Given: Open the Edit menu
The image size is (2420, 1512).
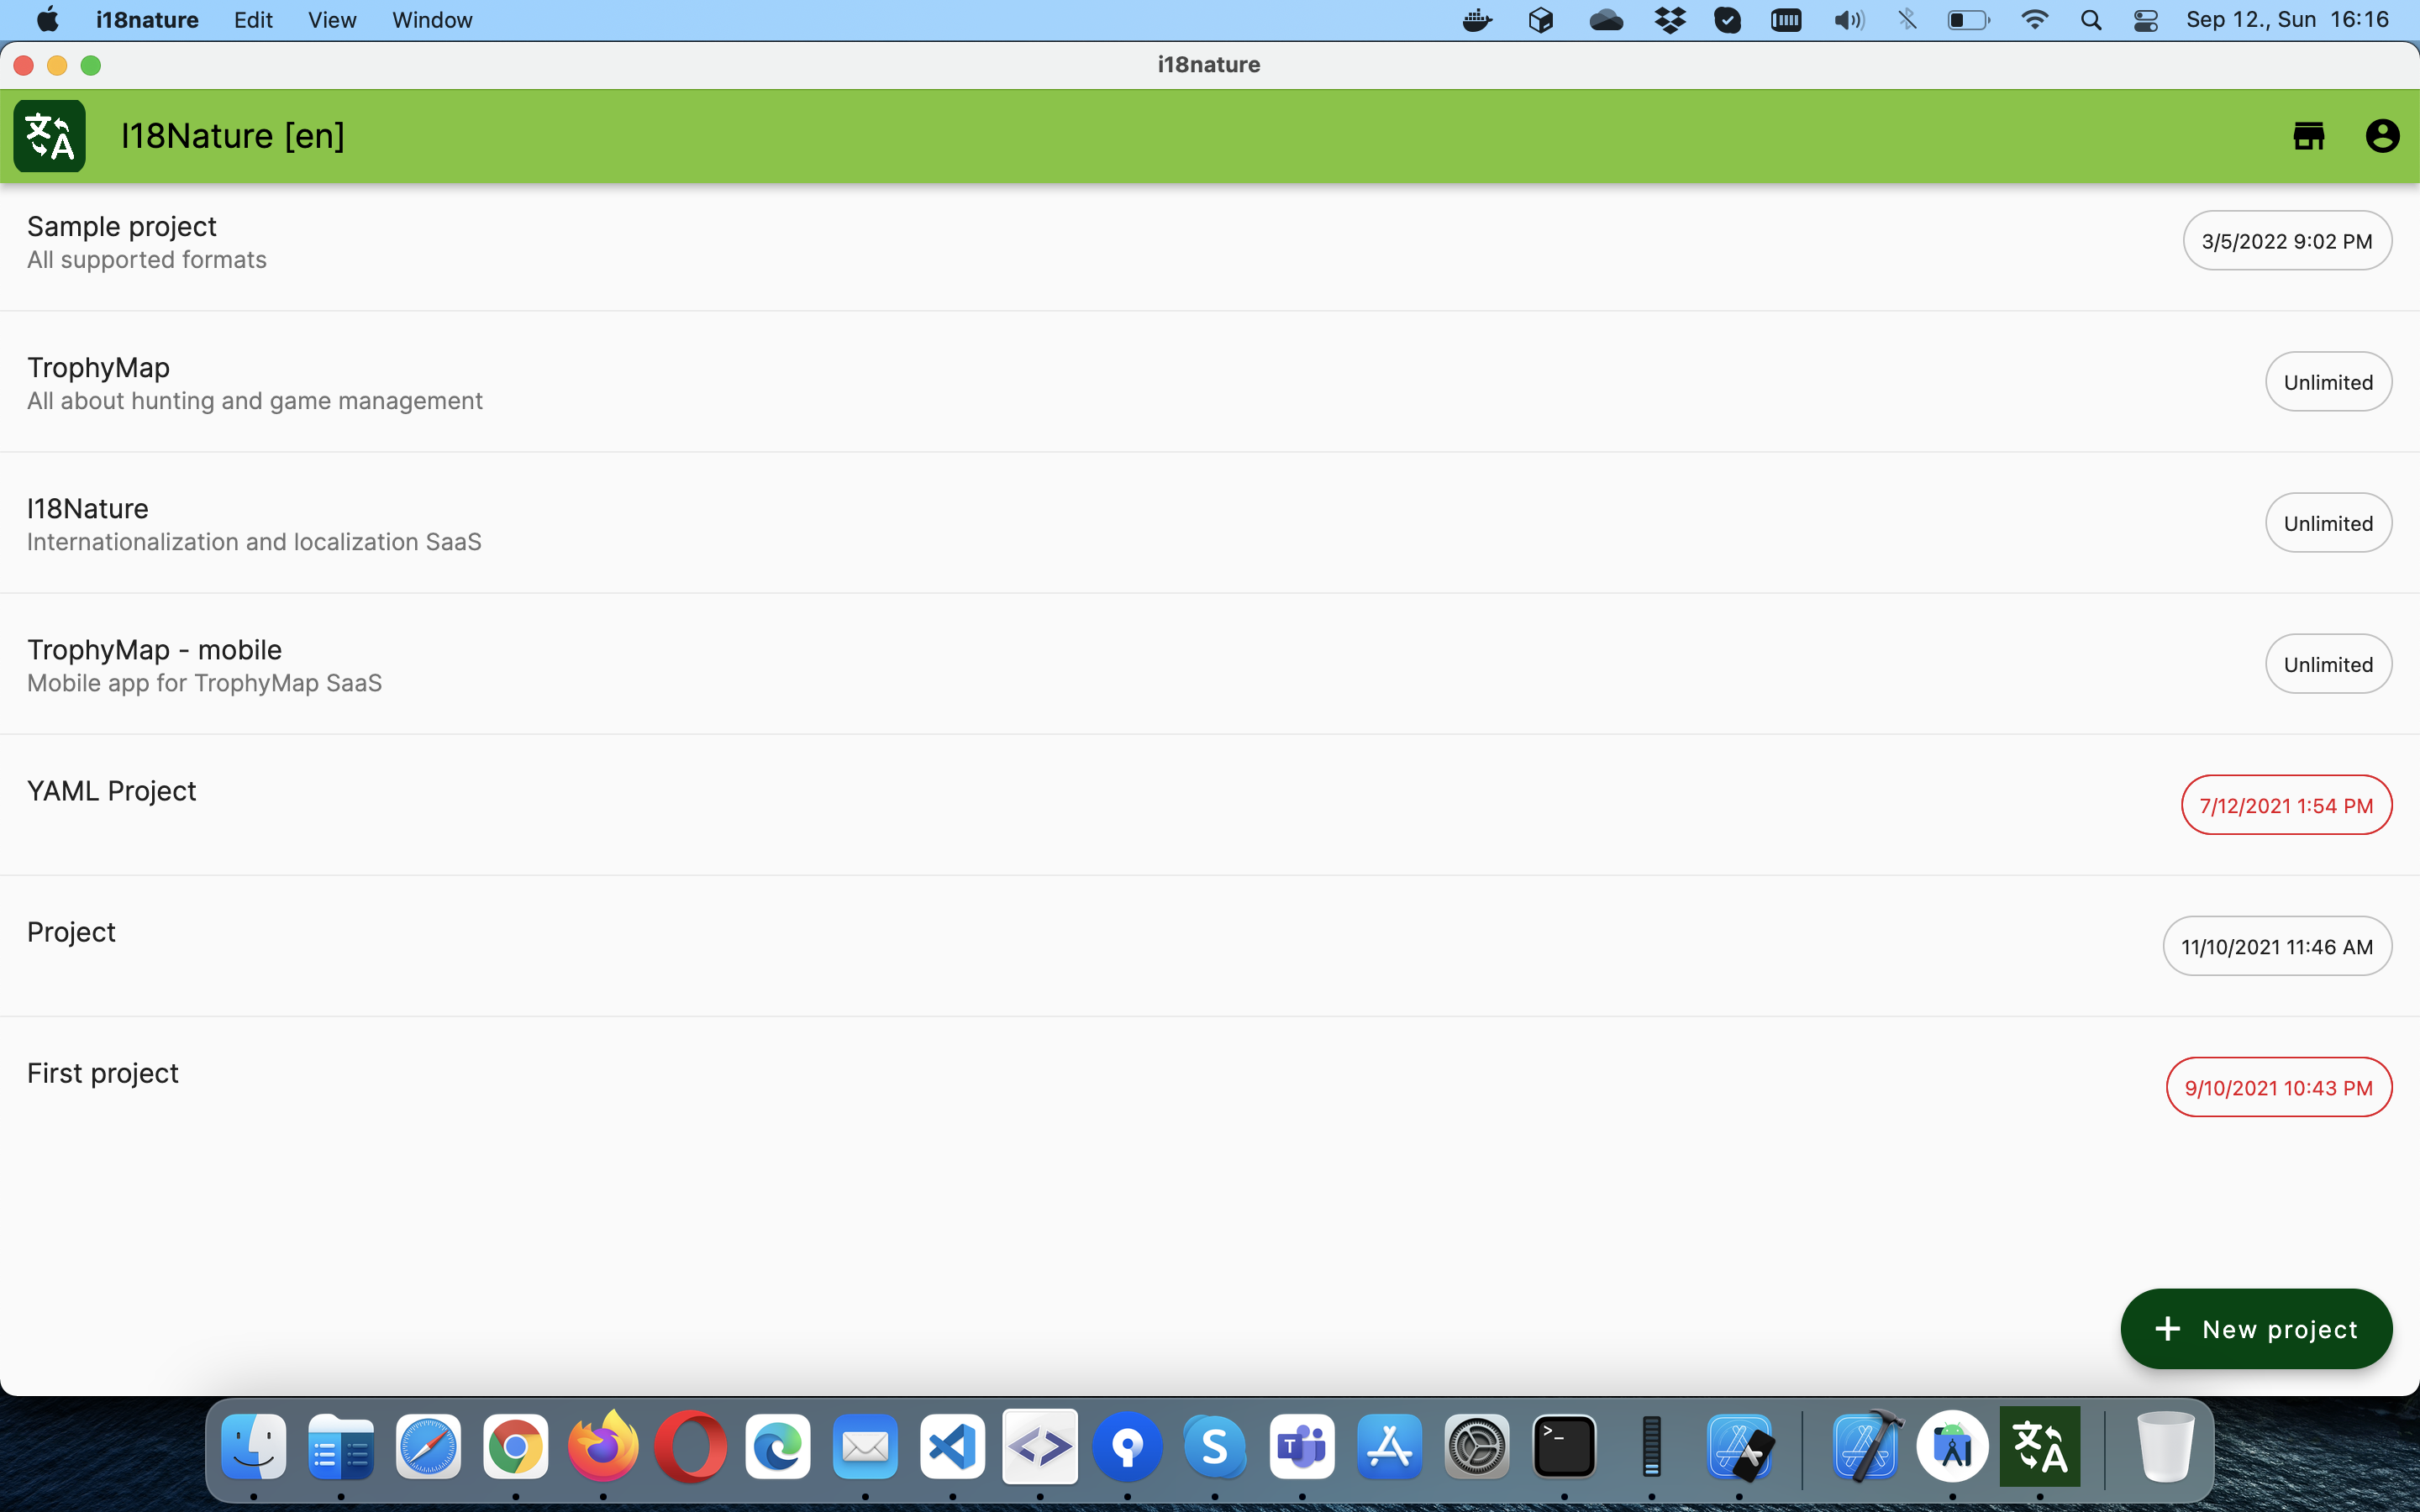Looking at the screenshot, I should point(253,20).
